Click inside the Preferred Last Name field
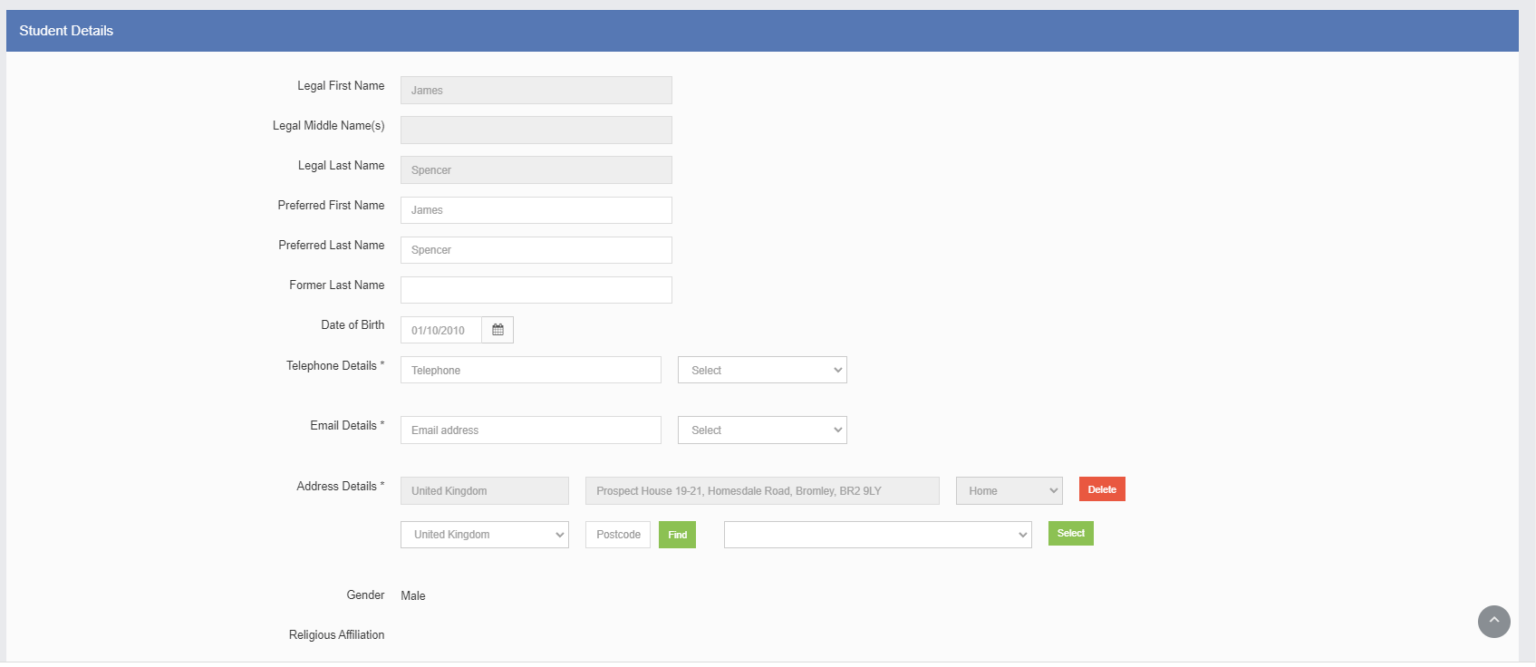Image resolution: width=1536 pixels, height=667 pixels. click(x=536, y=249)
